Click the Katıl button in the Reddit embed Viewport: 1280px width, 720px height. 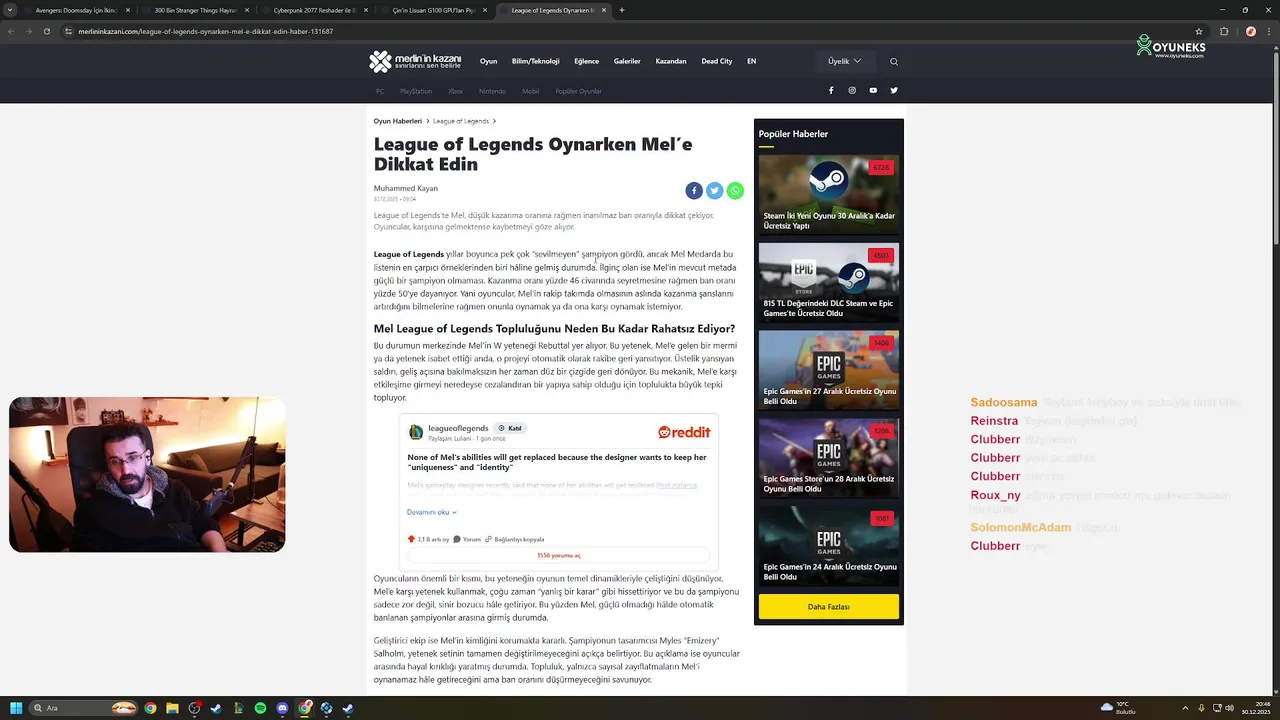tap(511, 428)
